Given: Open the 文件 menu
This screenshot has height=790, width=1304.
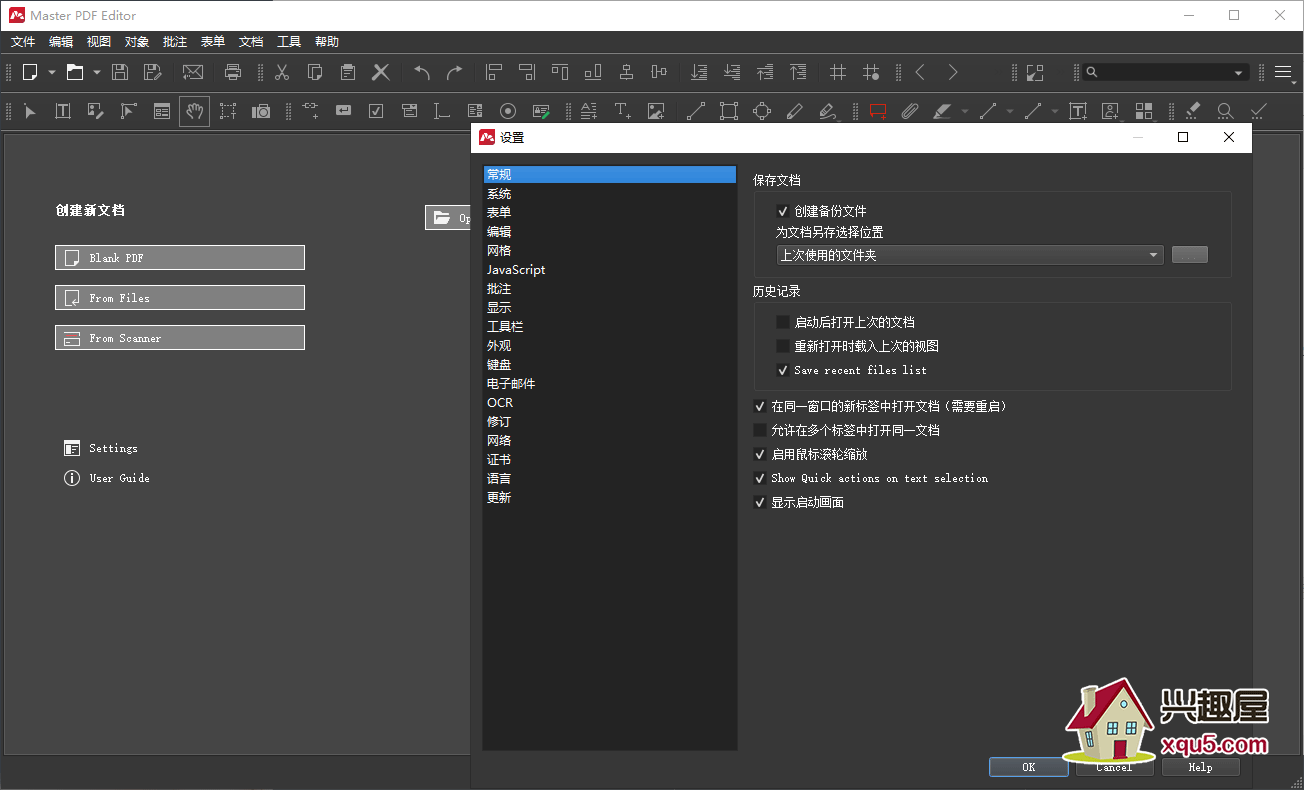Looking at the screenshot, I should 23,42.
